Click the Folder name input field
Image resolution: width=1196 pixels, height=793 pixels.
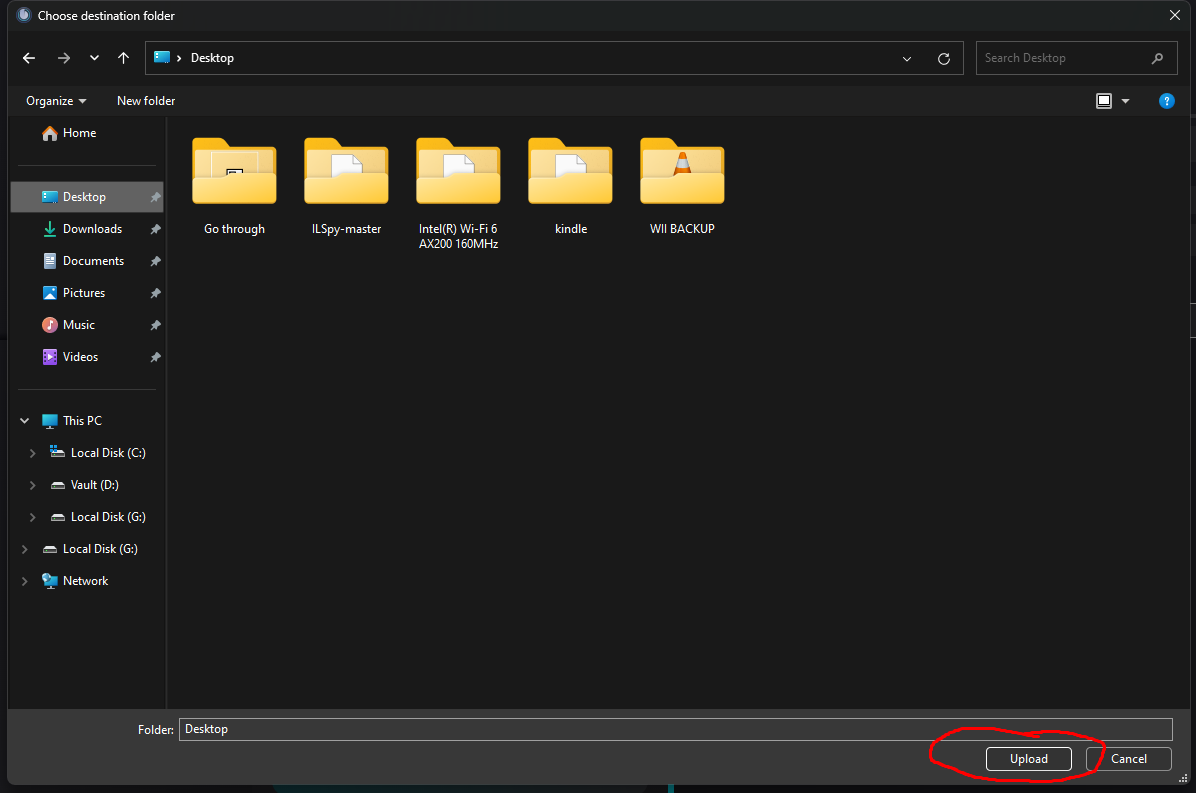[675, 729]
